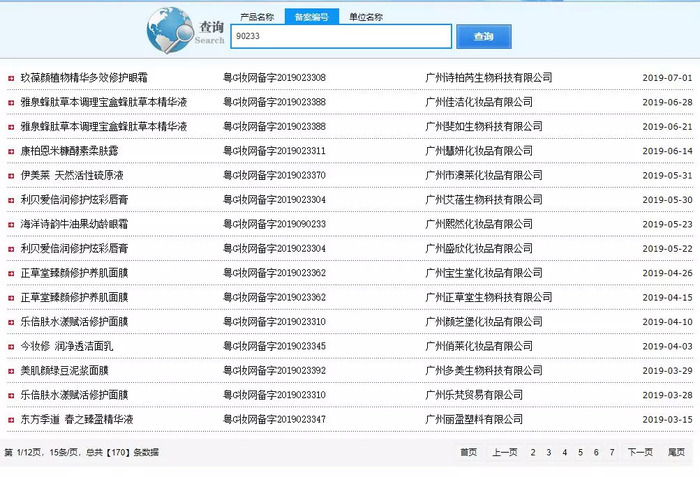Click the red bullet beside 美肌颜绿豆泥浆面膜
This screenshot has height=477, width=700.
11,371
